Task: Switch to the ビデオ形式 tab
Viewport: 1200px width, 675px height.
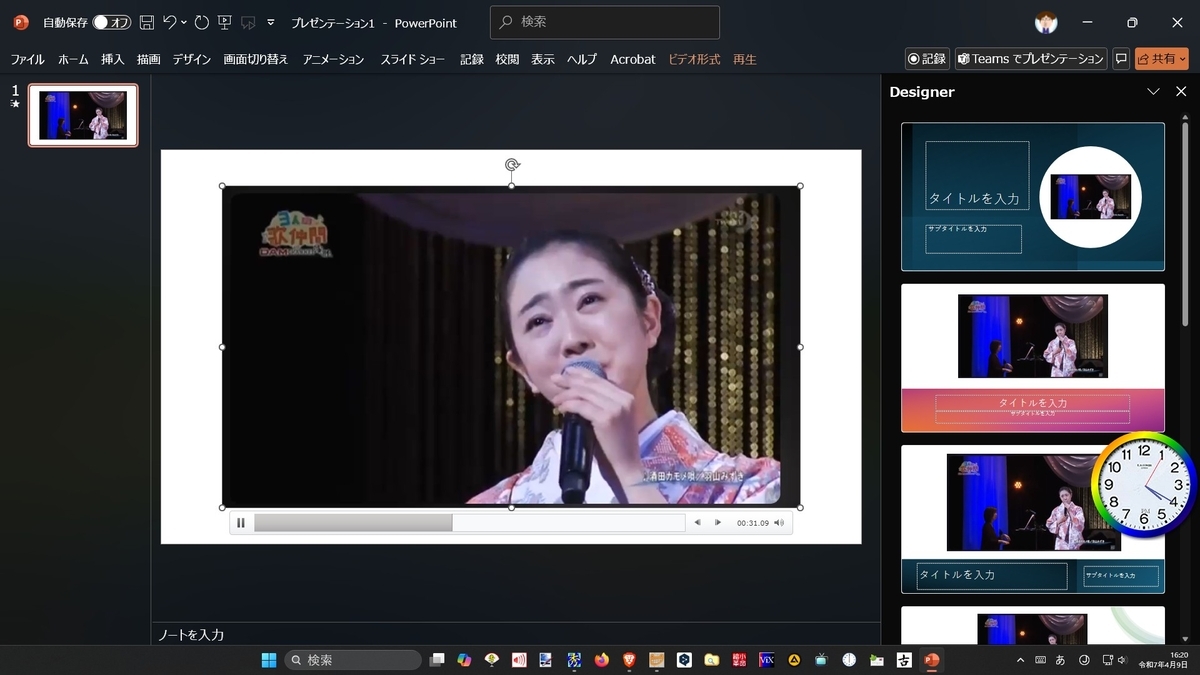Action: [694, 59]
